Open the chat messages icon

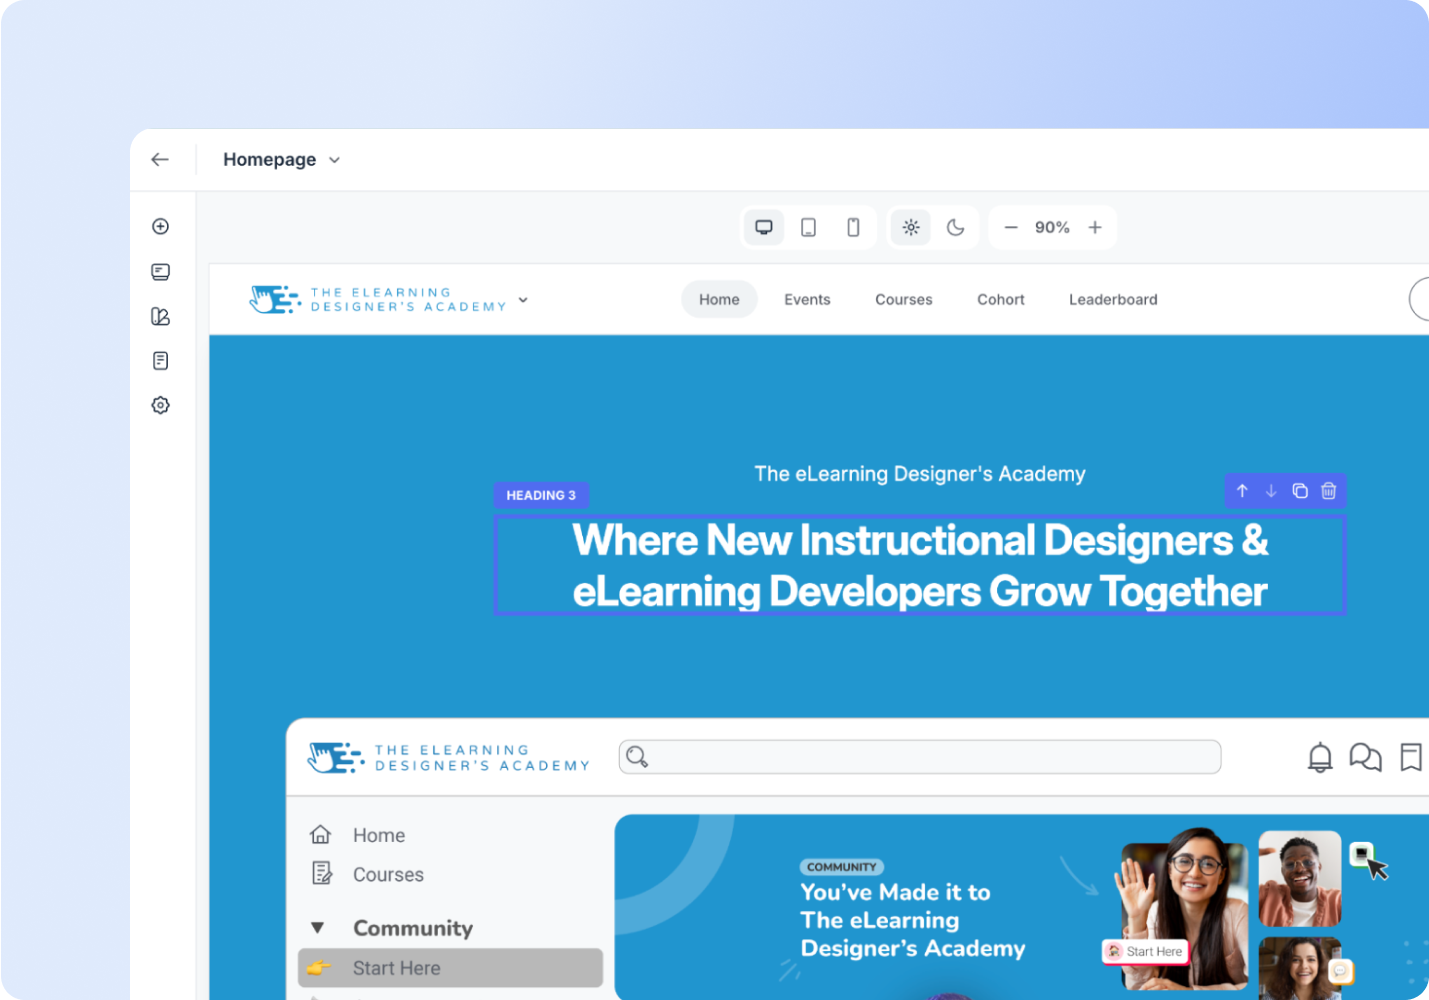1365,758
